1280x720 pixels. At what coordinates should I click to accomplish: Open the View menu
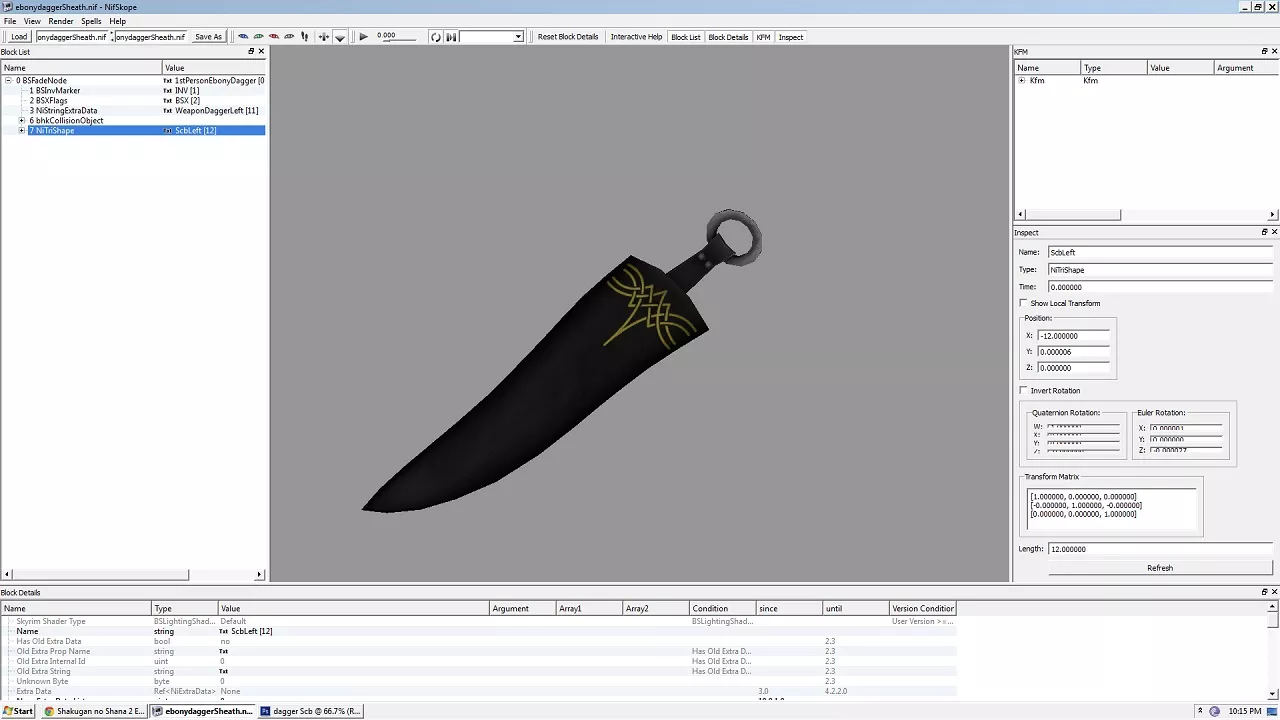[32, 21]
